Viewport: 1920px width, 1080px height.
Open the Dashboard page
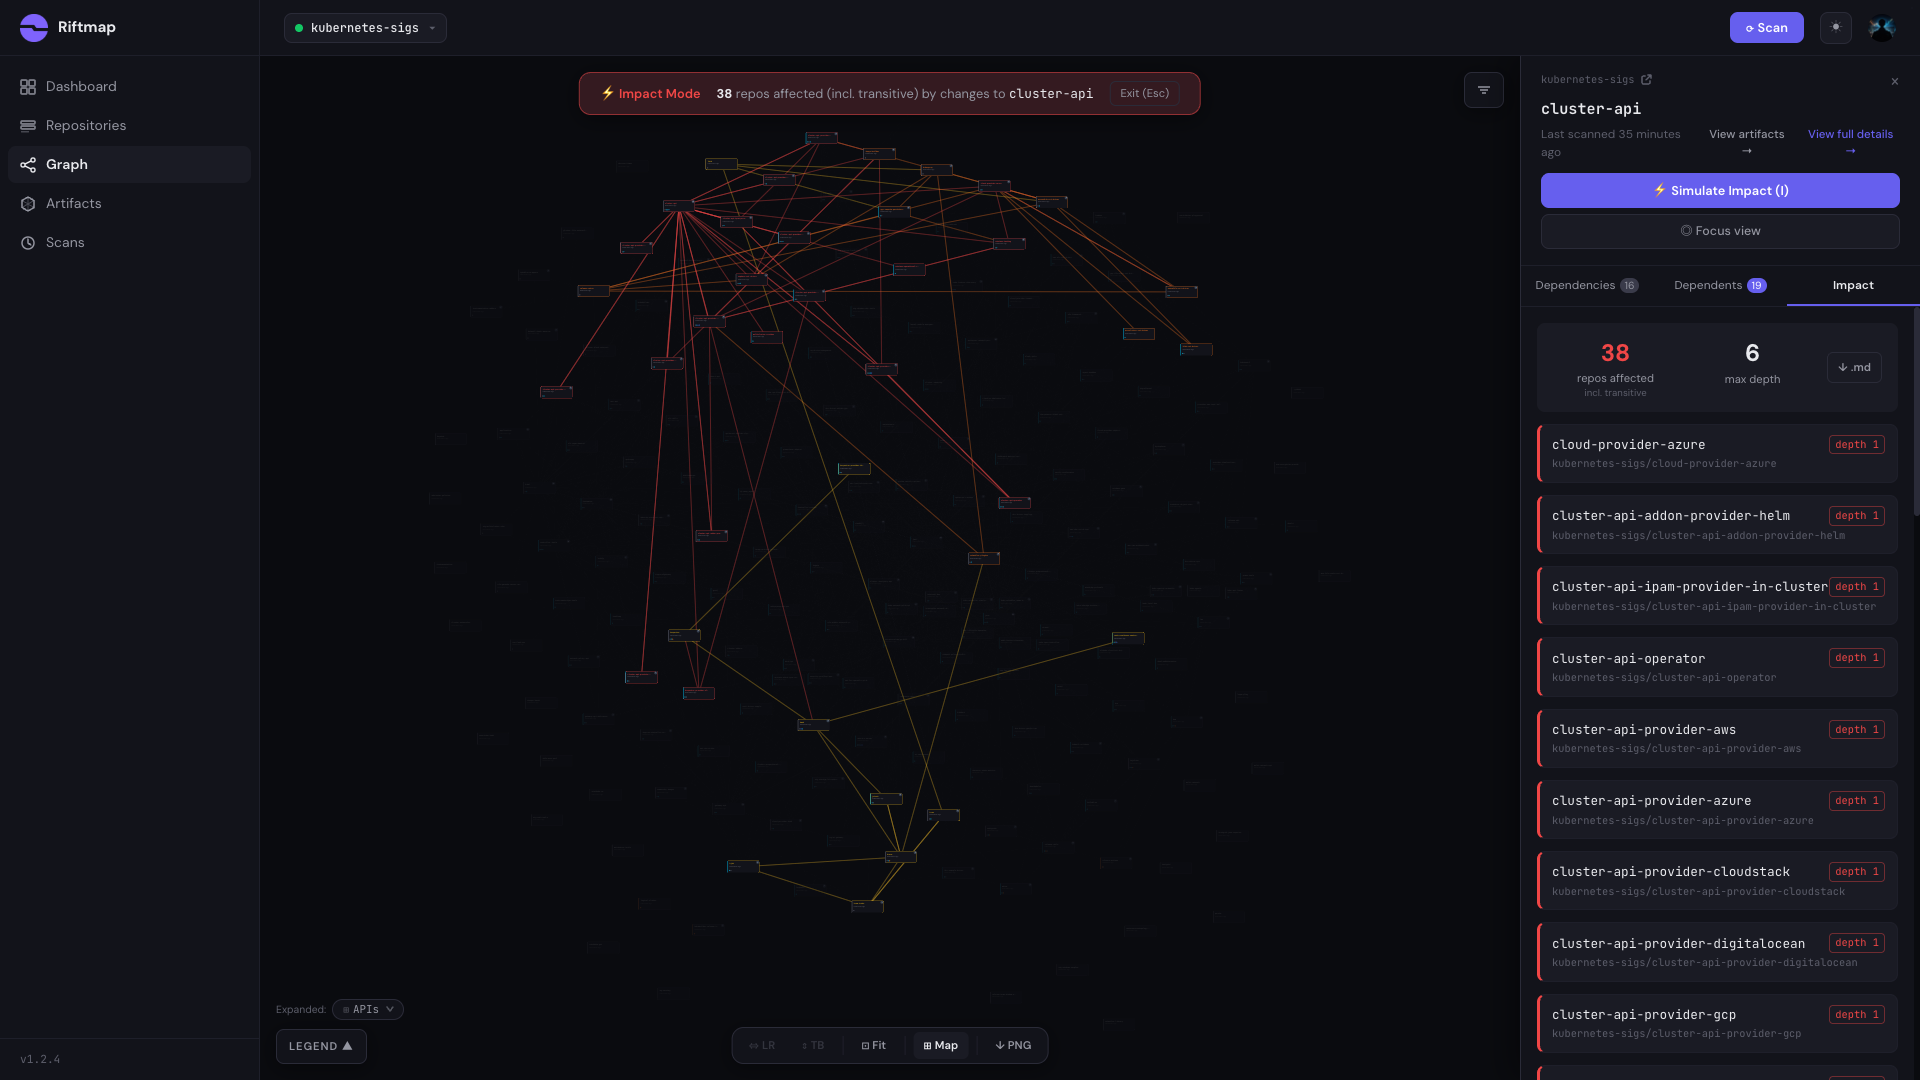pos(129,87)
